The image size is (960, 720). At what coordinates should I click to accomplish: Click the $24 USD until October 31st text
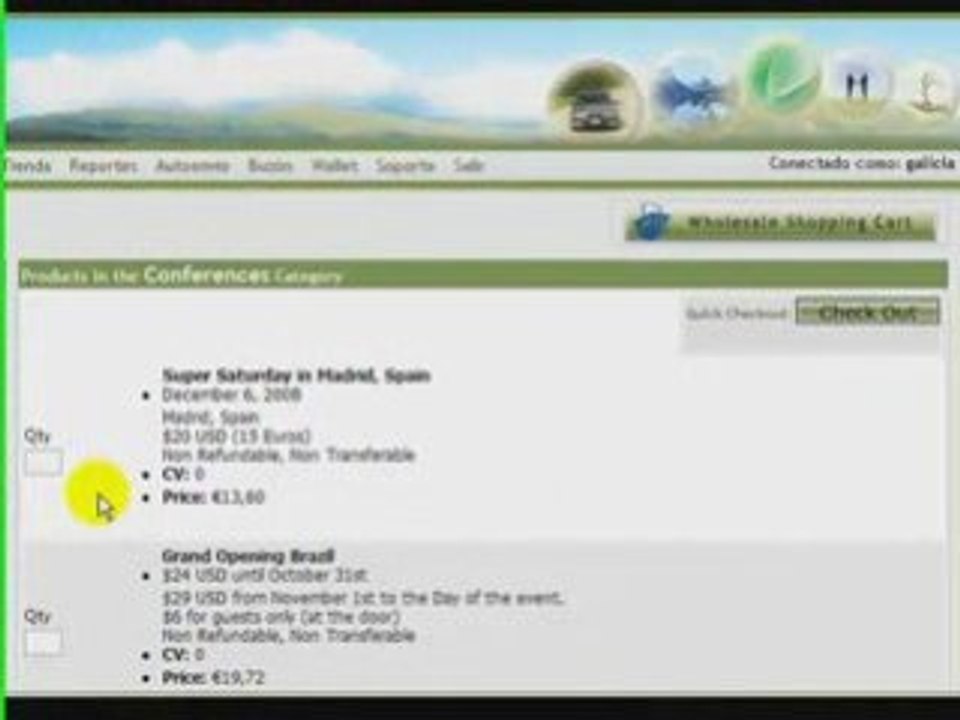point(265,576)
